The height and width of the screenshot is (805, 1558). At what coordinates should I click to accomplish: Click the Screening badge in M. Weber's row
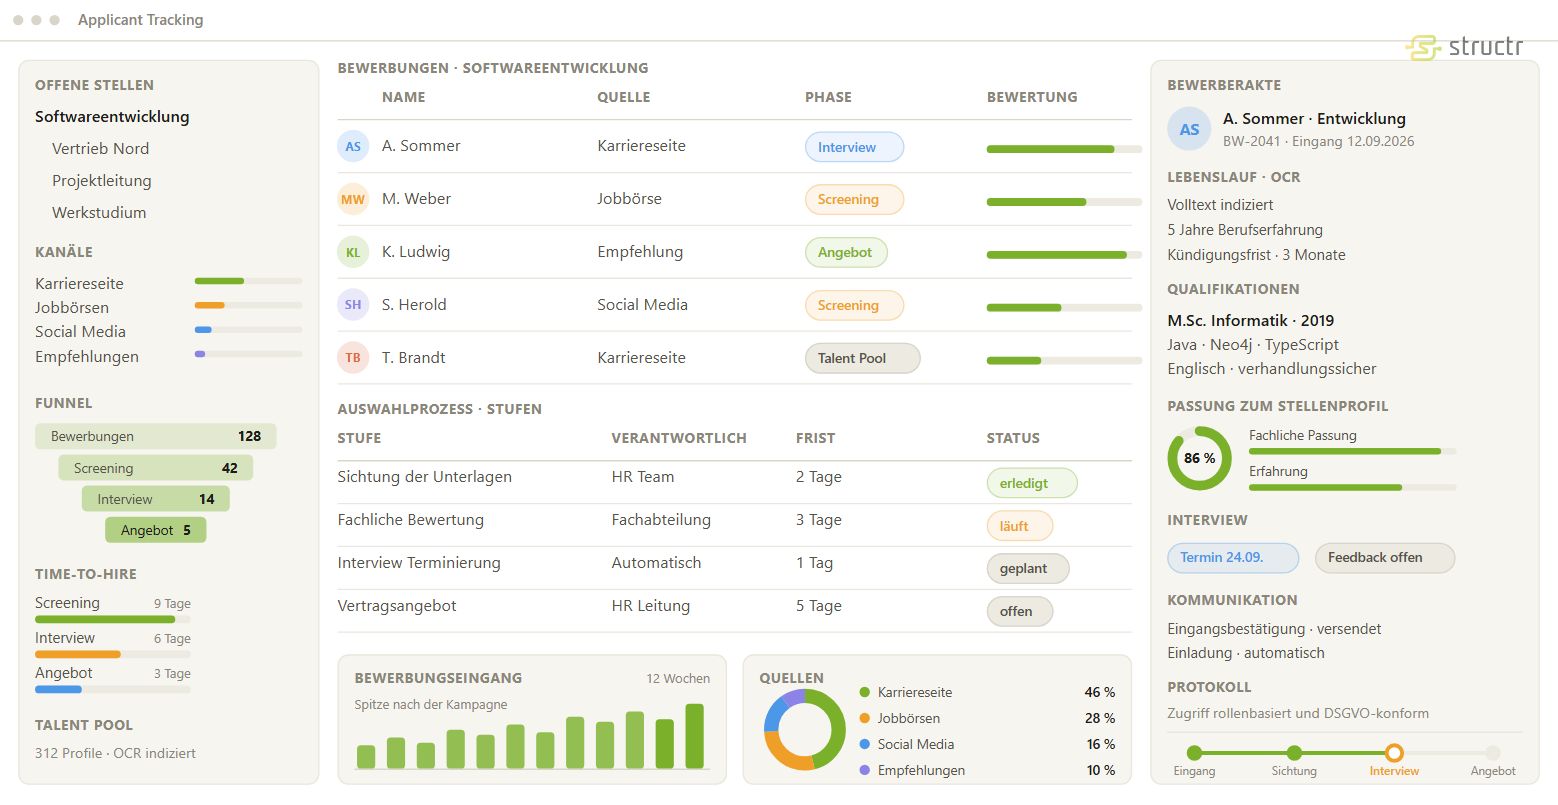coord(854,199)
